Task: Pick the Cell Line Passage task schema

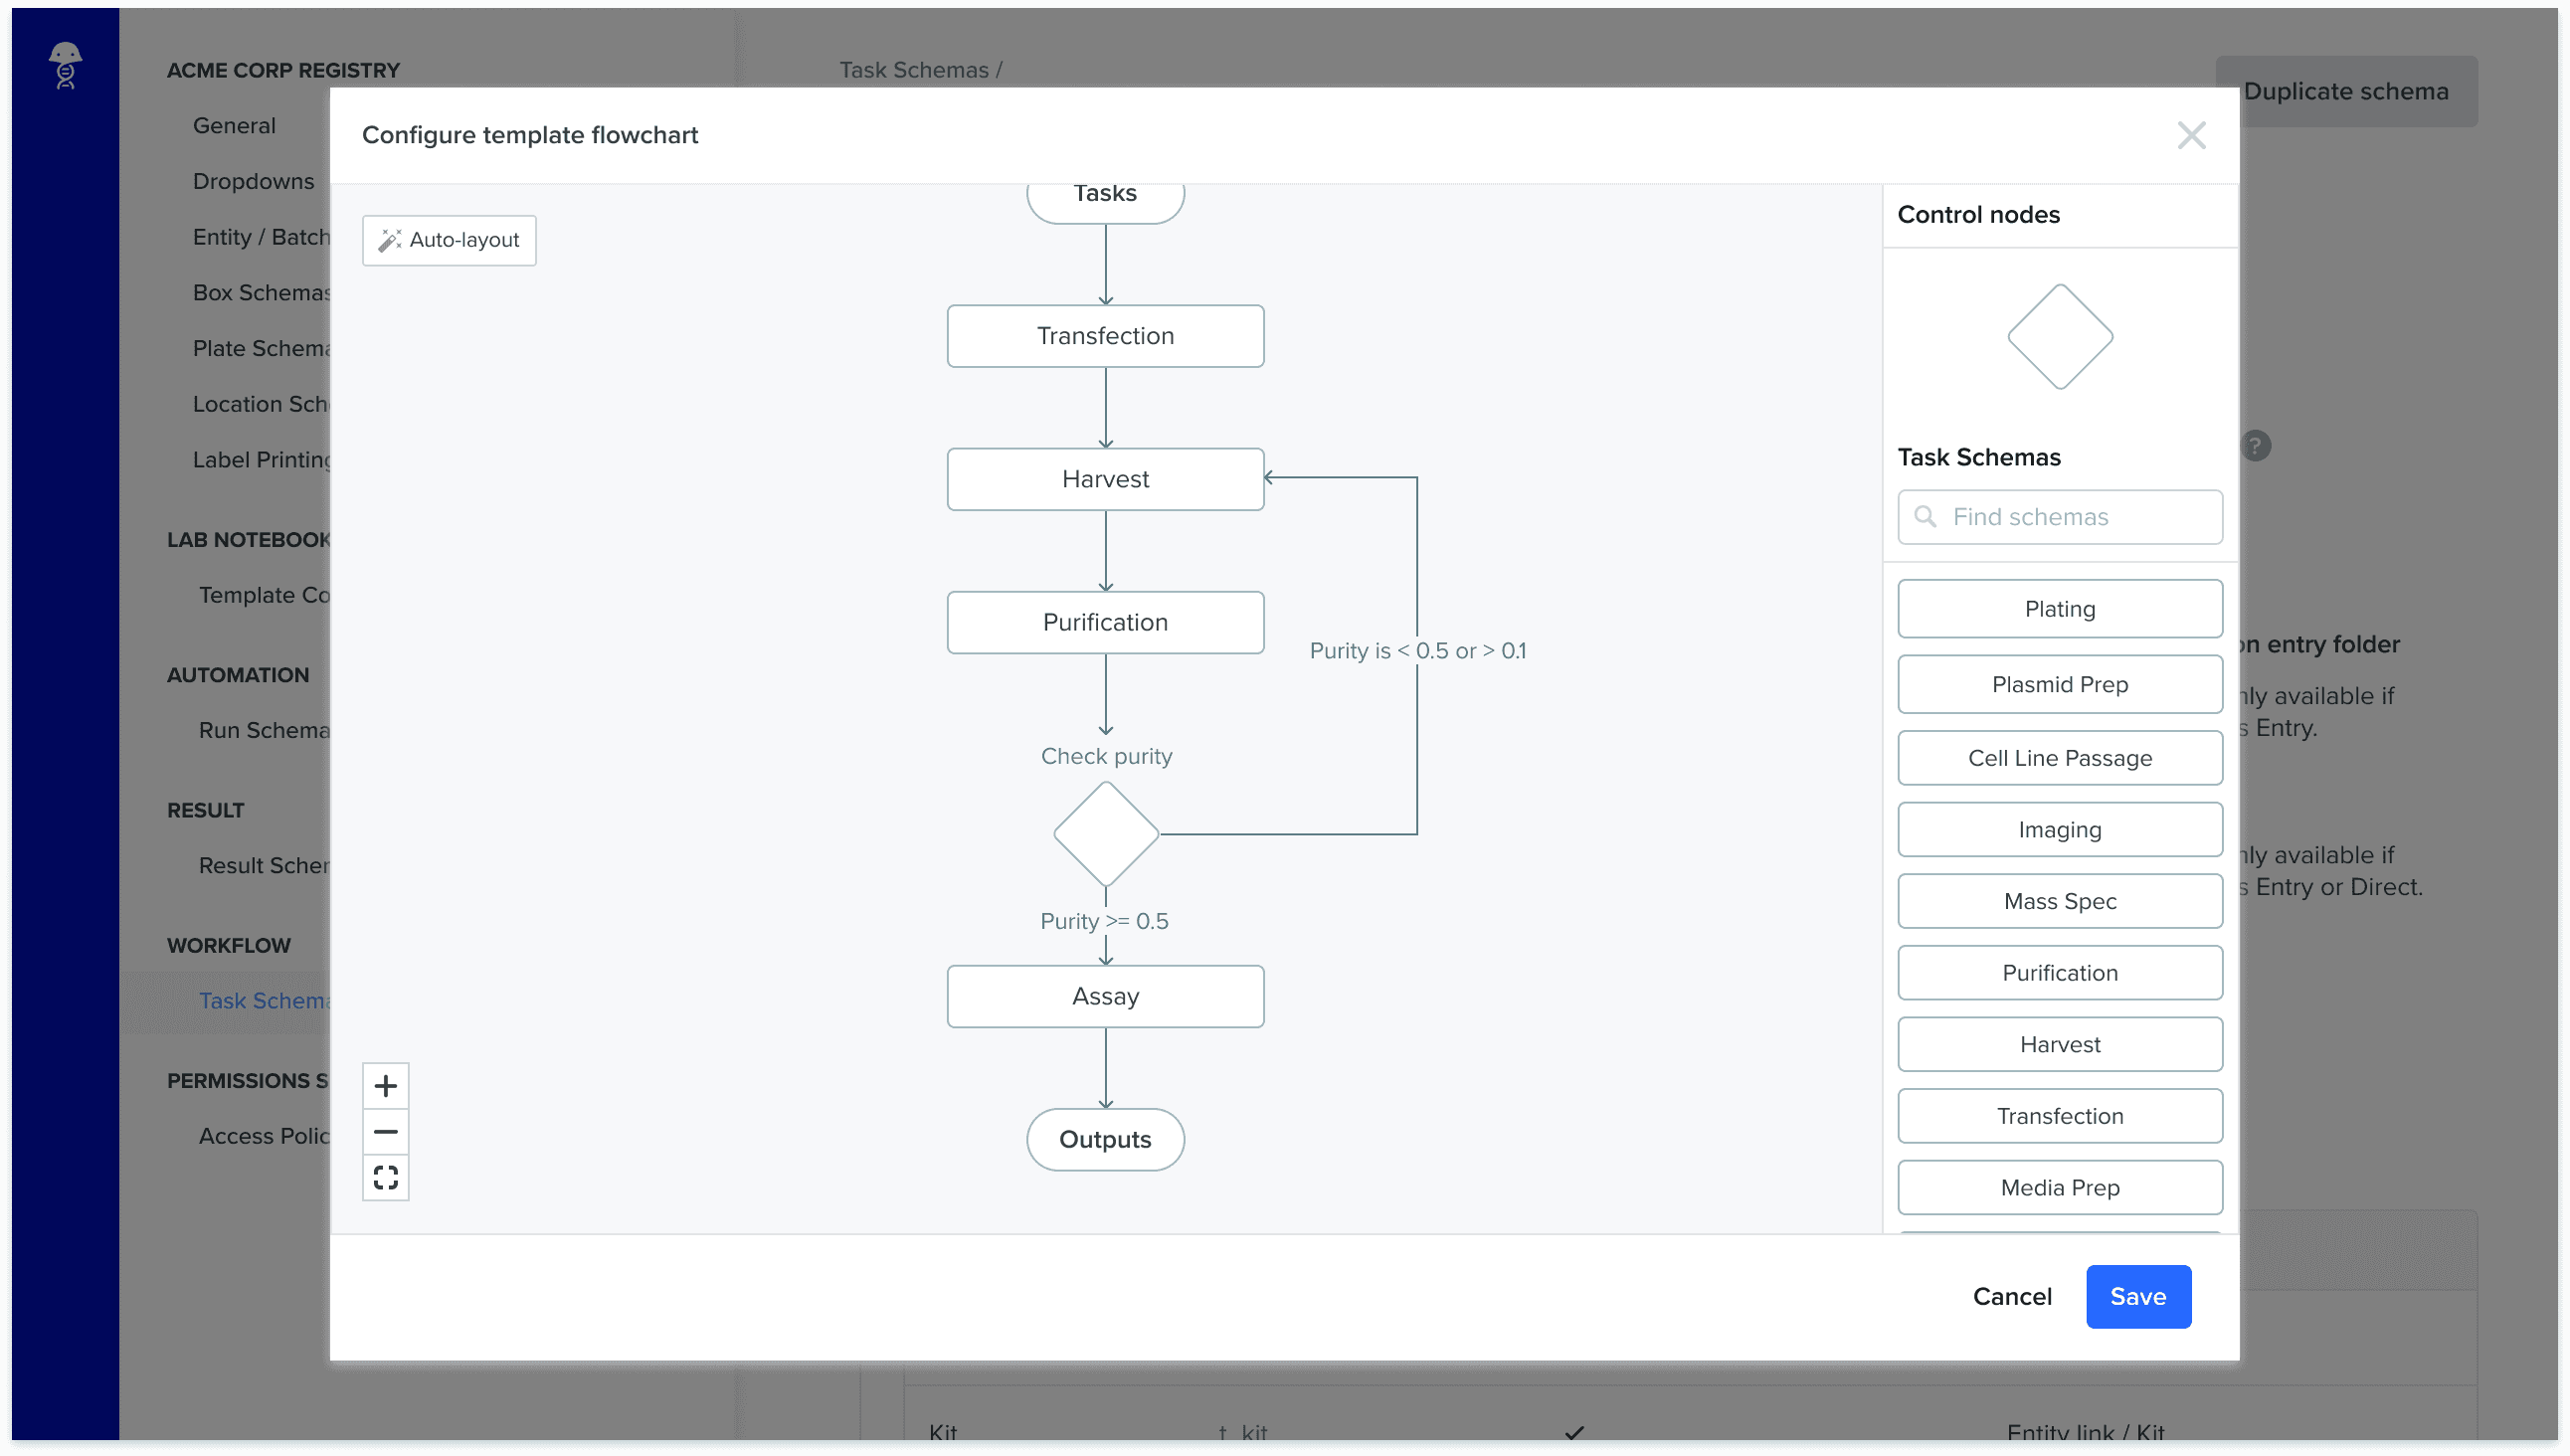Action: (2060, 758)
